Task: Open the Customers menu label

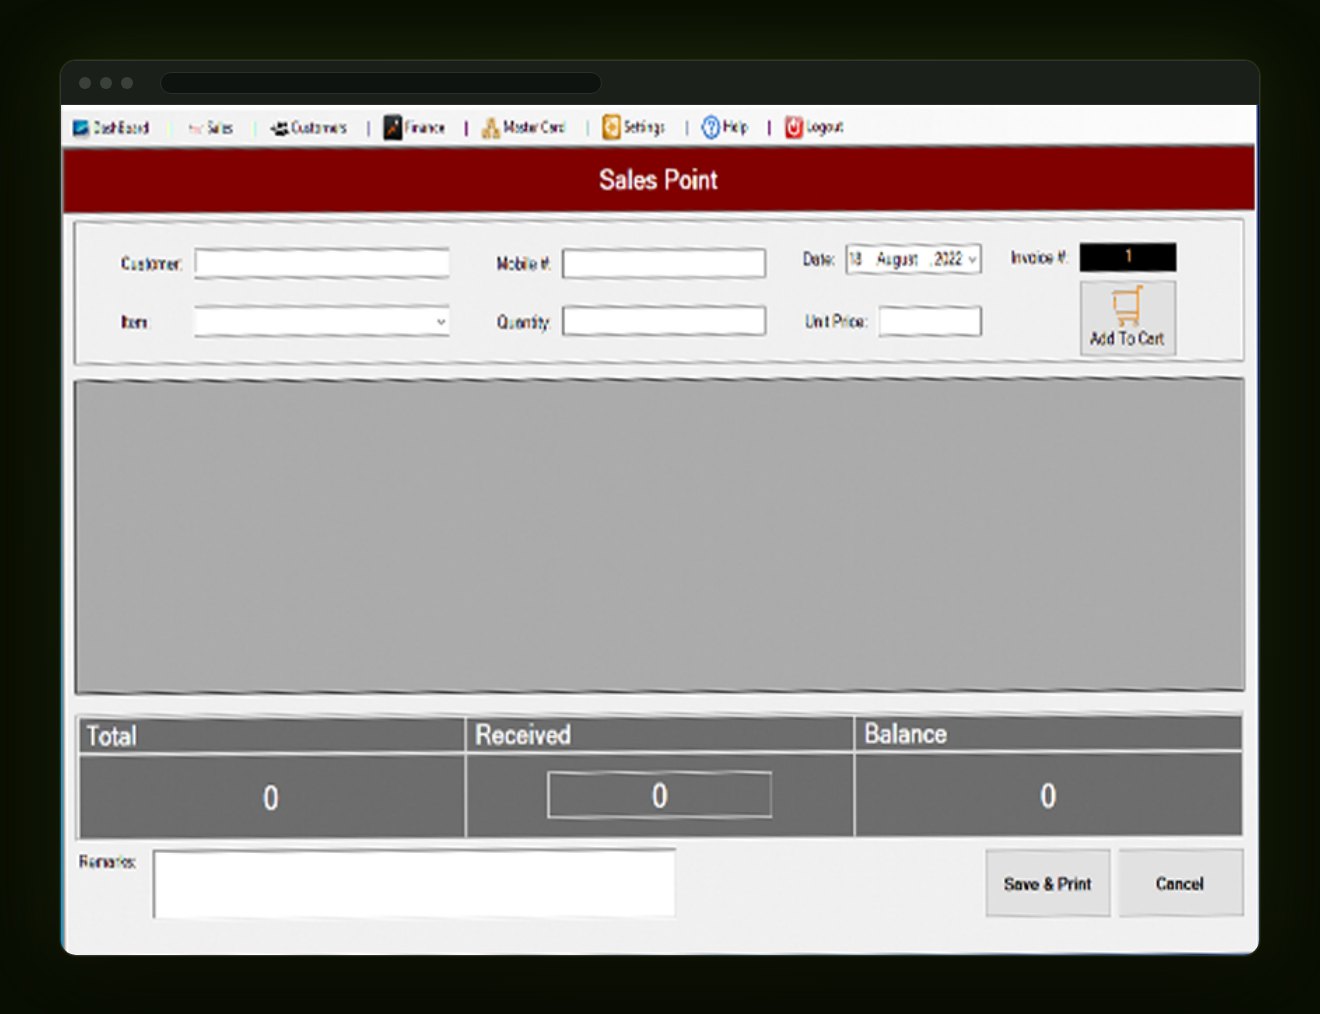Action: [x=319, y=128]
